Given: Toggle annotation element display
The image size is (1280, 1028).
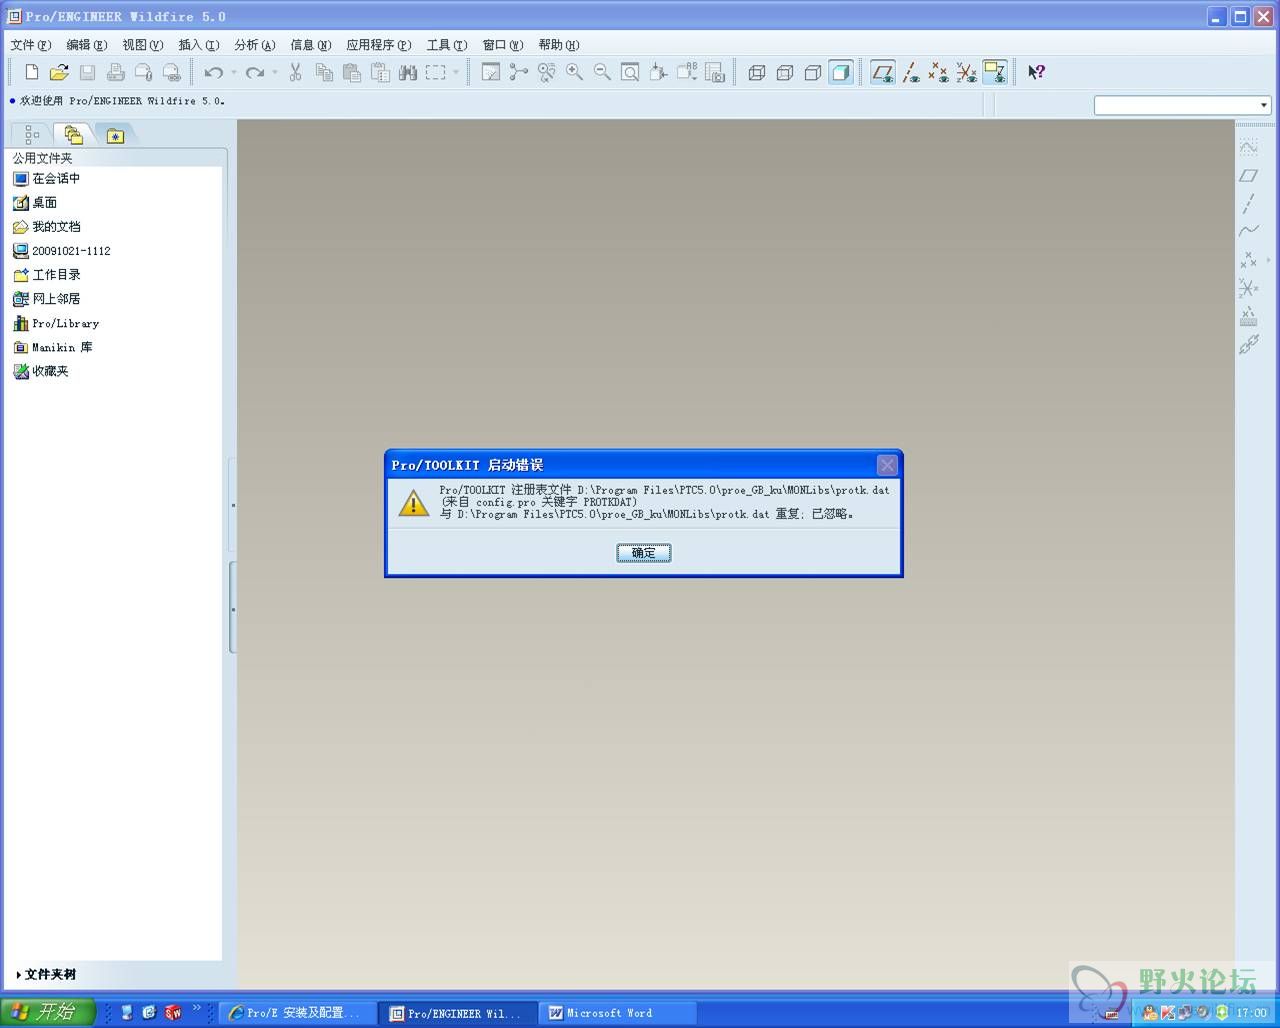Looking at the screenshot, I should 995,72.
